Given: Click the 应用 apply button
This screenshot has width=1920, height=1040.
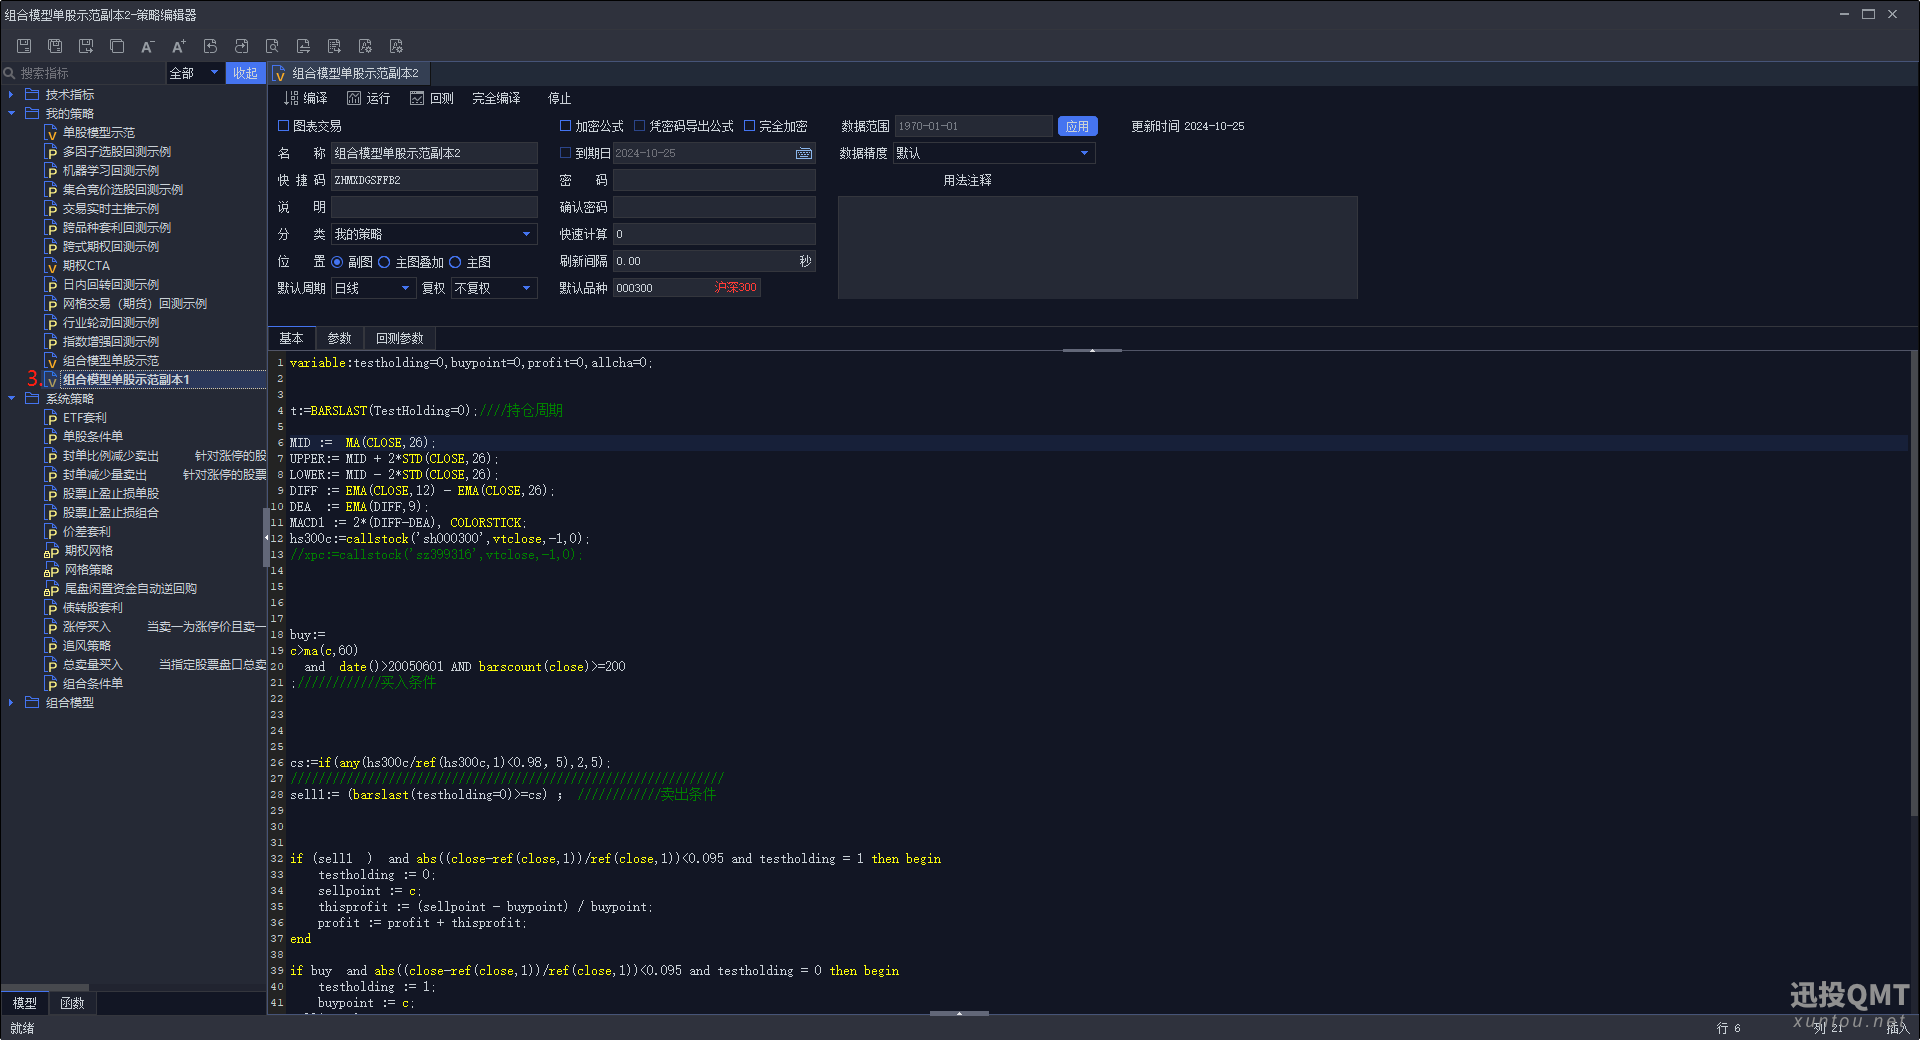Looking at the screenshot, I should [x=1077, y=126].
